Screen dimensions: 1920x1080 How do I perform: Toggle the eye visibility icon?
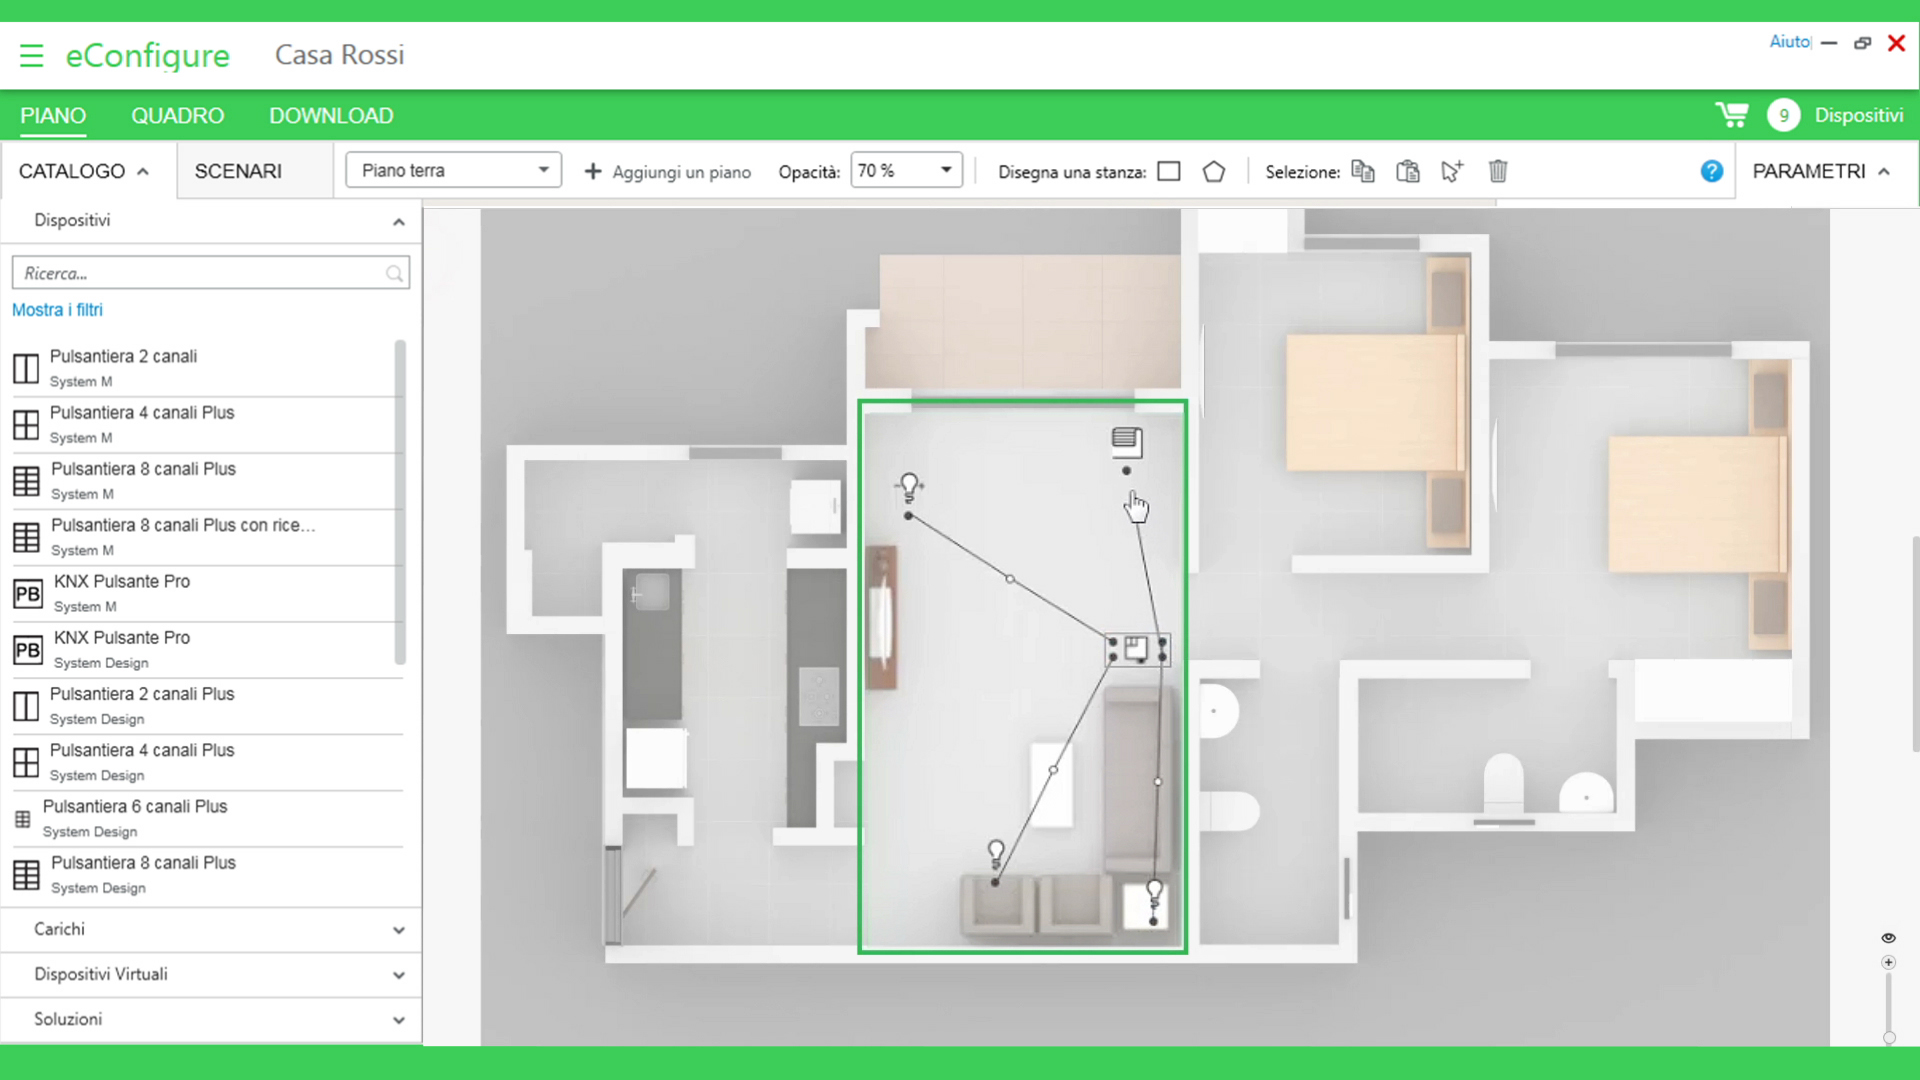click(x=1888, y=938)
